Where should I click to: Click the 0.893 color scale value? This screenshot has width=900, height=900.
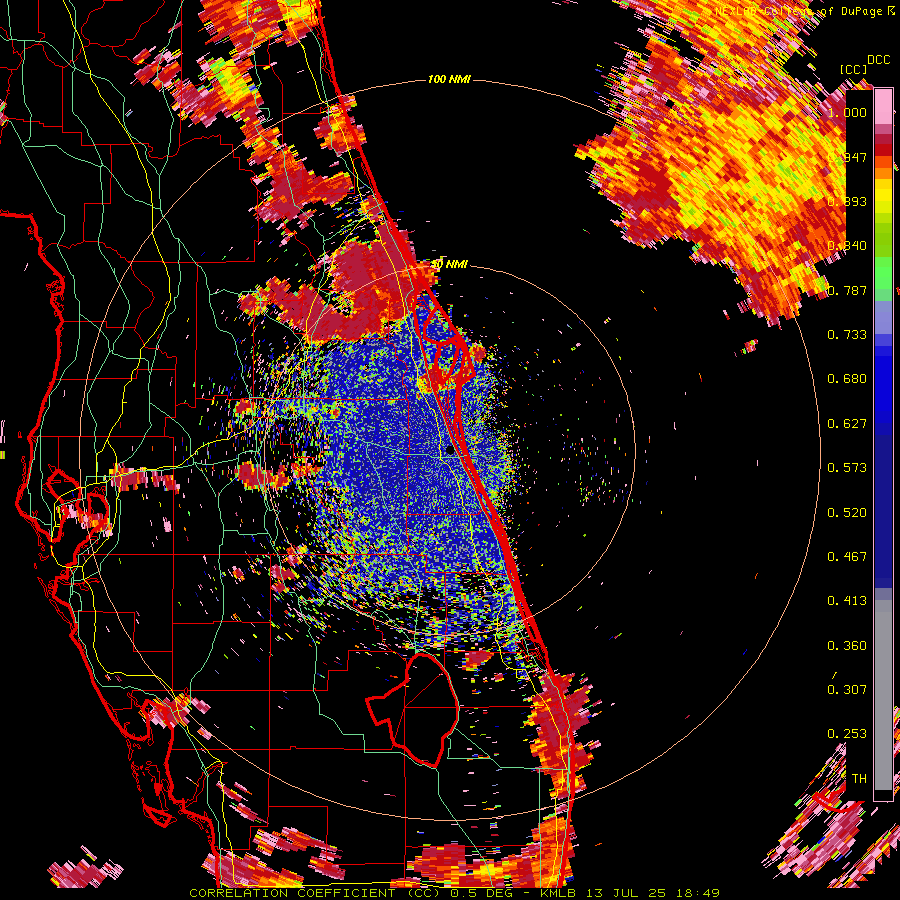click(847, 201)
